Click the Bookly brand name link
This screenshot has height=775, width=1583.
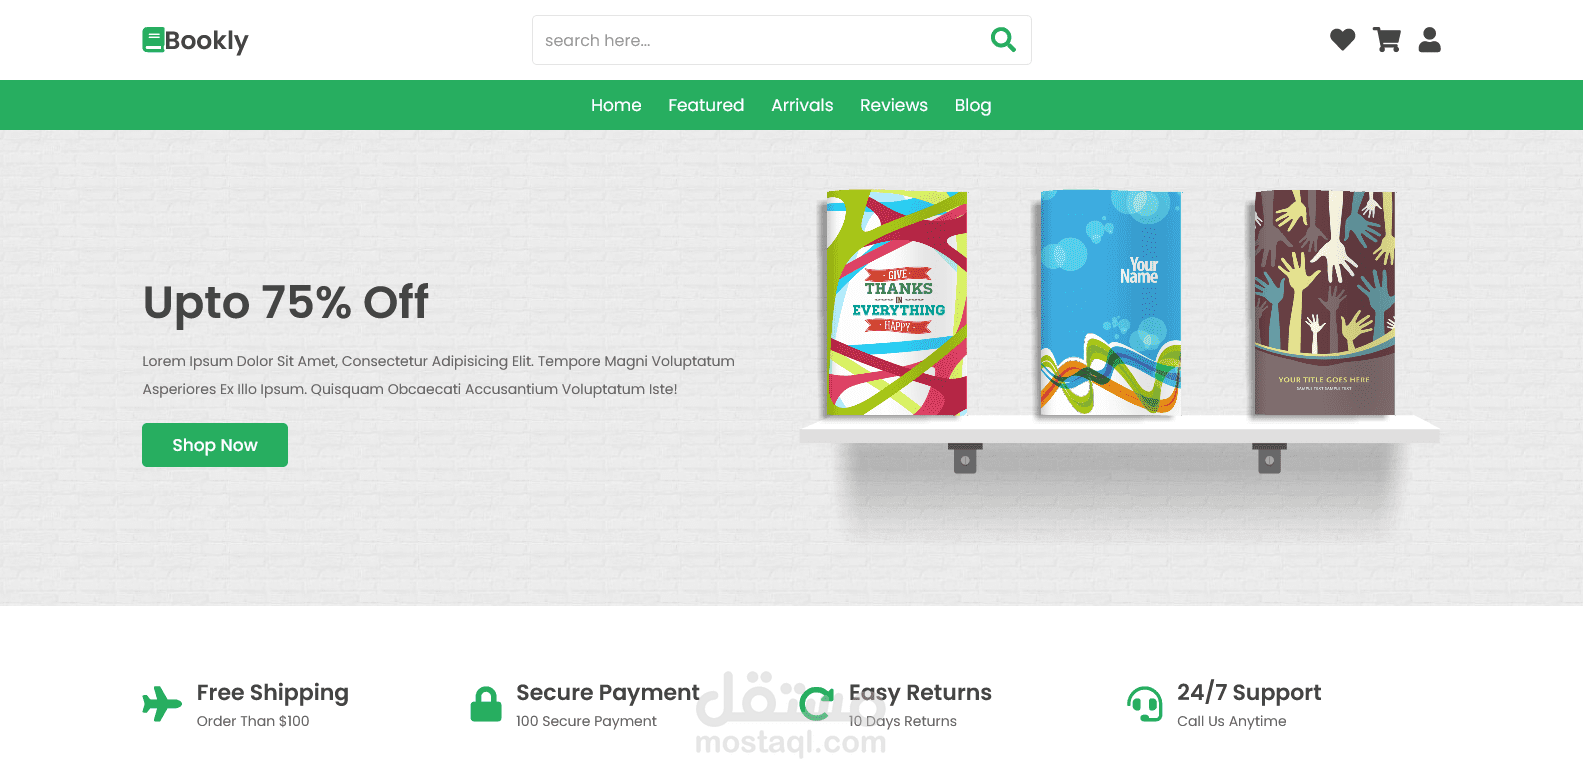(x=206, y=41)
